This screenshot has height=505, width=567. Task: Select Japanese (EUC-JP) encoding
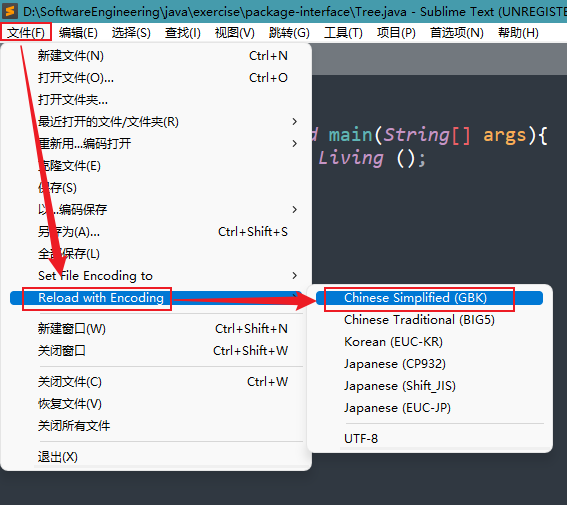(430, 408)
